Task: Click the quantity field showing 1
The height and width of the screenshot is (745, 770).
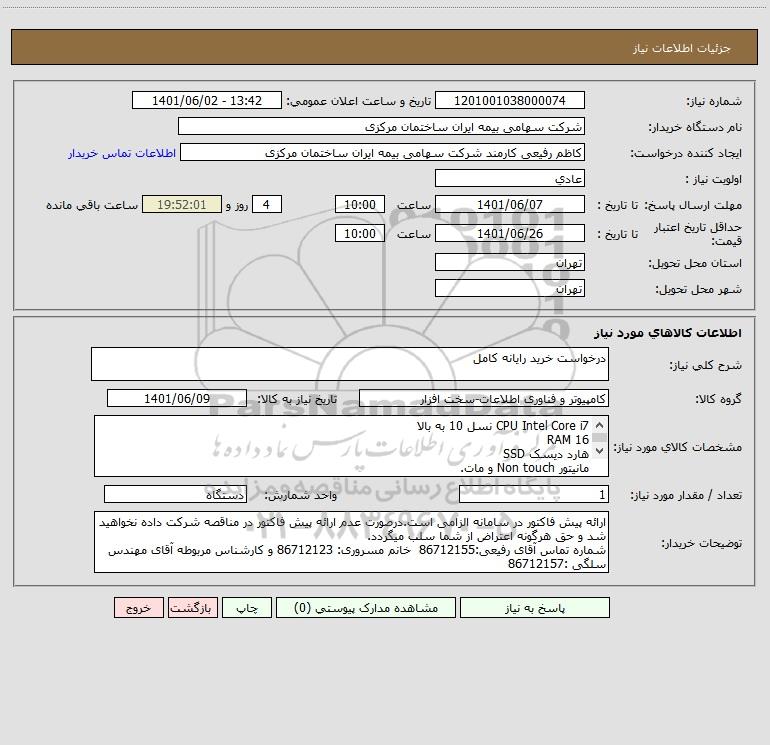Action: click(534, 494)
